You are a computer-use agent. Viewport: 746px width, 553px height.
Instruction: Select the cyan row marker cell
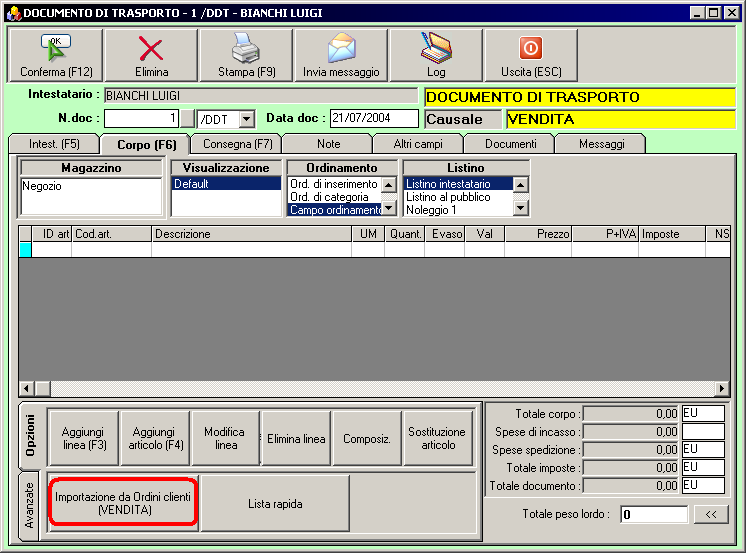click(x=25, y=249)
